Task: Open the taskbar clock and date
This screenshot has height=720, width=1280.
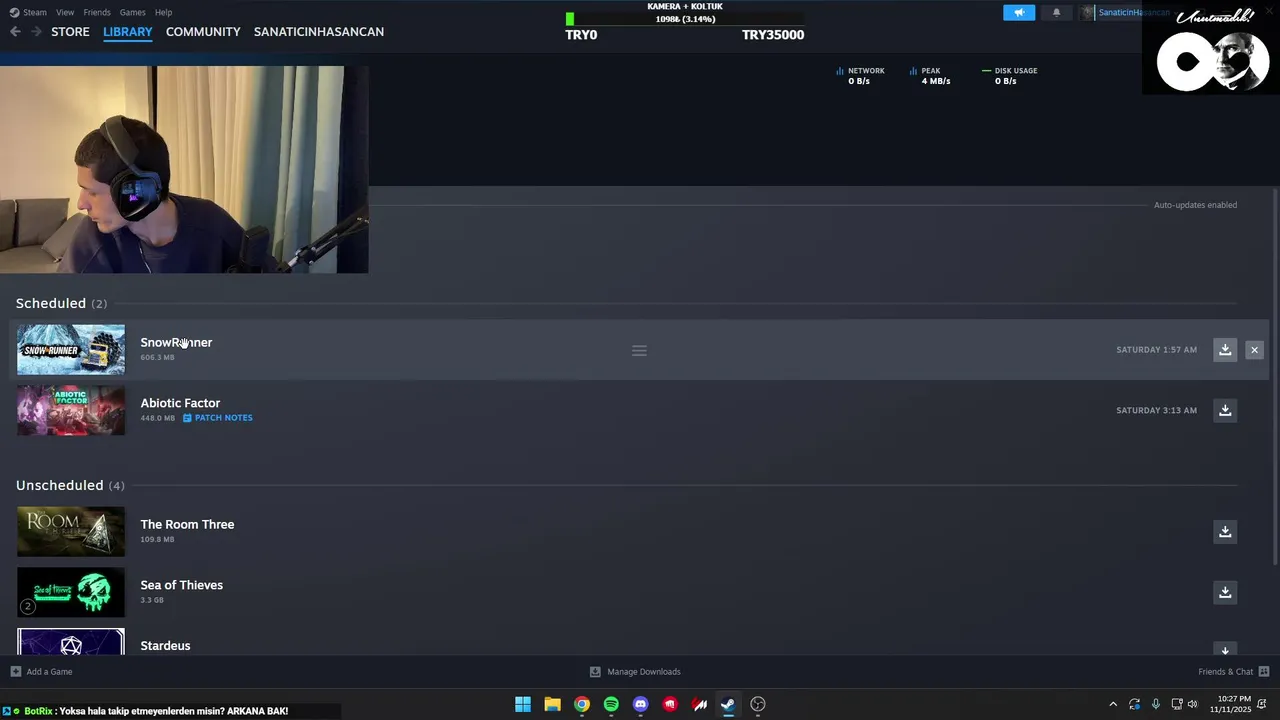Action: pyautogui.click(x=1231, y=704)
